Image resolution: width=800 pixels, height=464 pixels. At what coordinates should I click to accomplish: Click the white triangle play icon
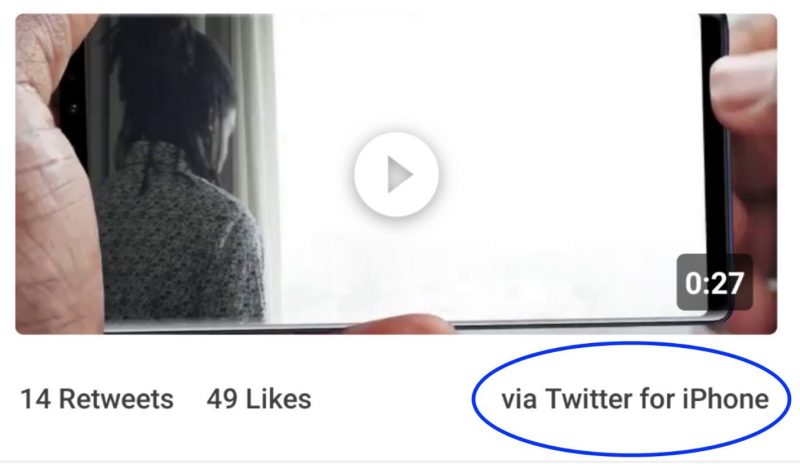tap(399, 175)
